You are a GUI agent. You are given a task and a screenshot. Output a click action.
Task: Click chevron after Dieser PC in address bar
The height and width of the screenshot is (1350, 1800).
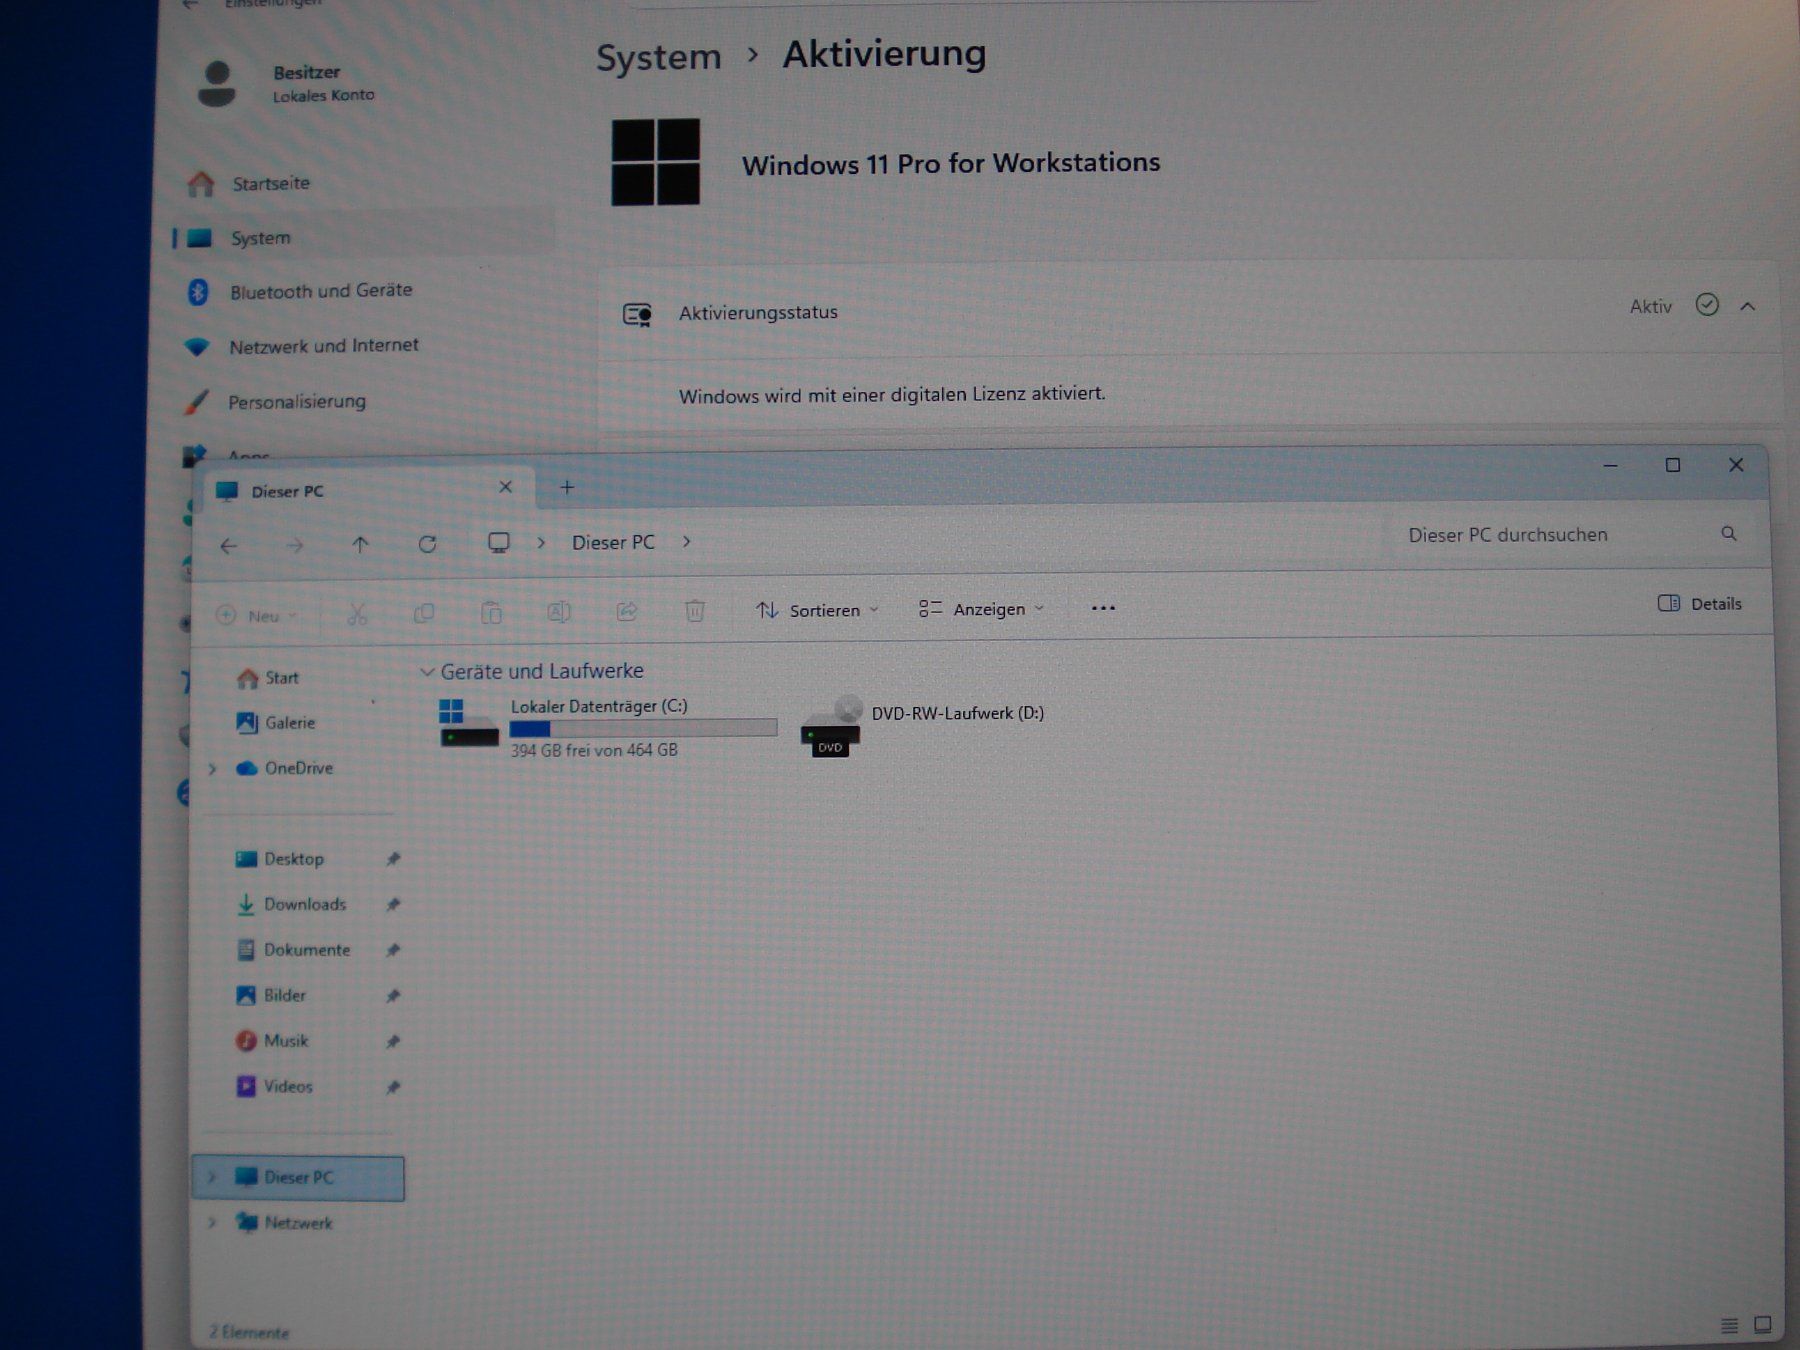point(686,541)
